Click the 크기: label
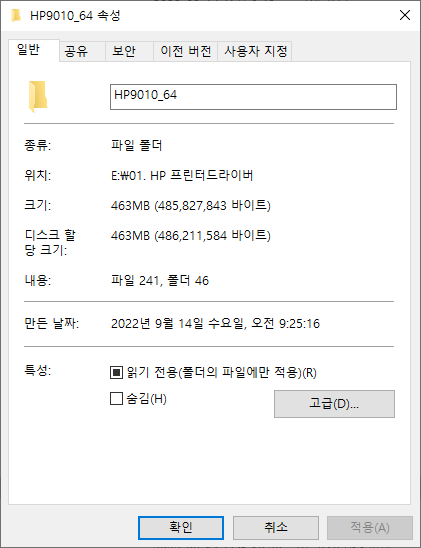 (x=37, y=205)
